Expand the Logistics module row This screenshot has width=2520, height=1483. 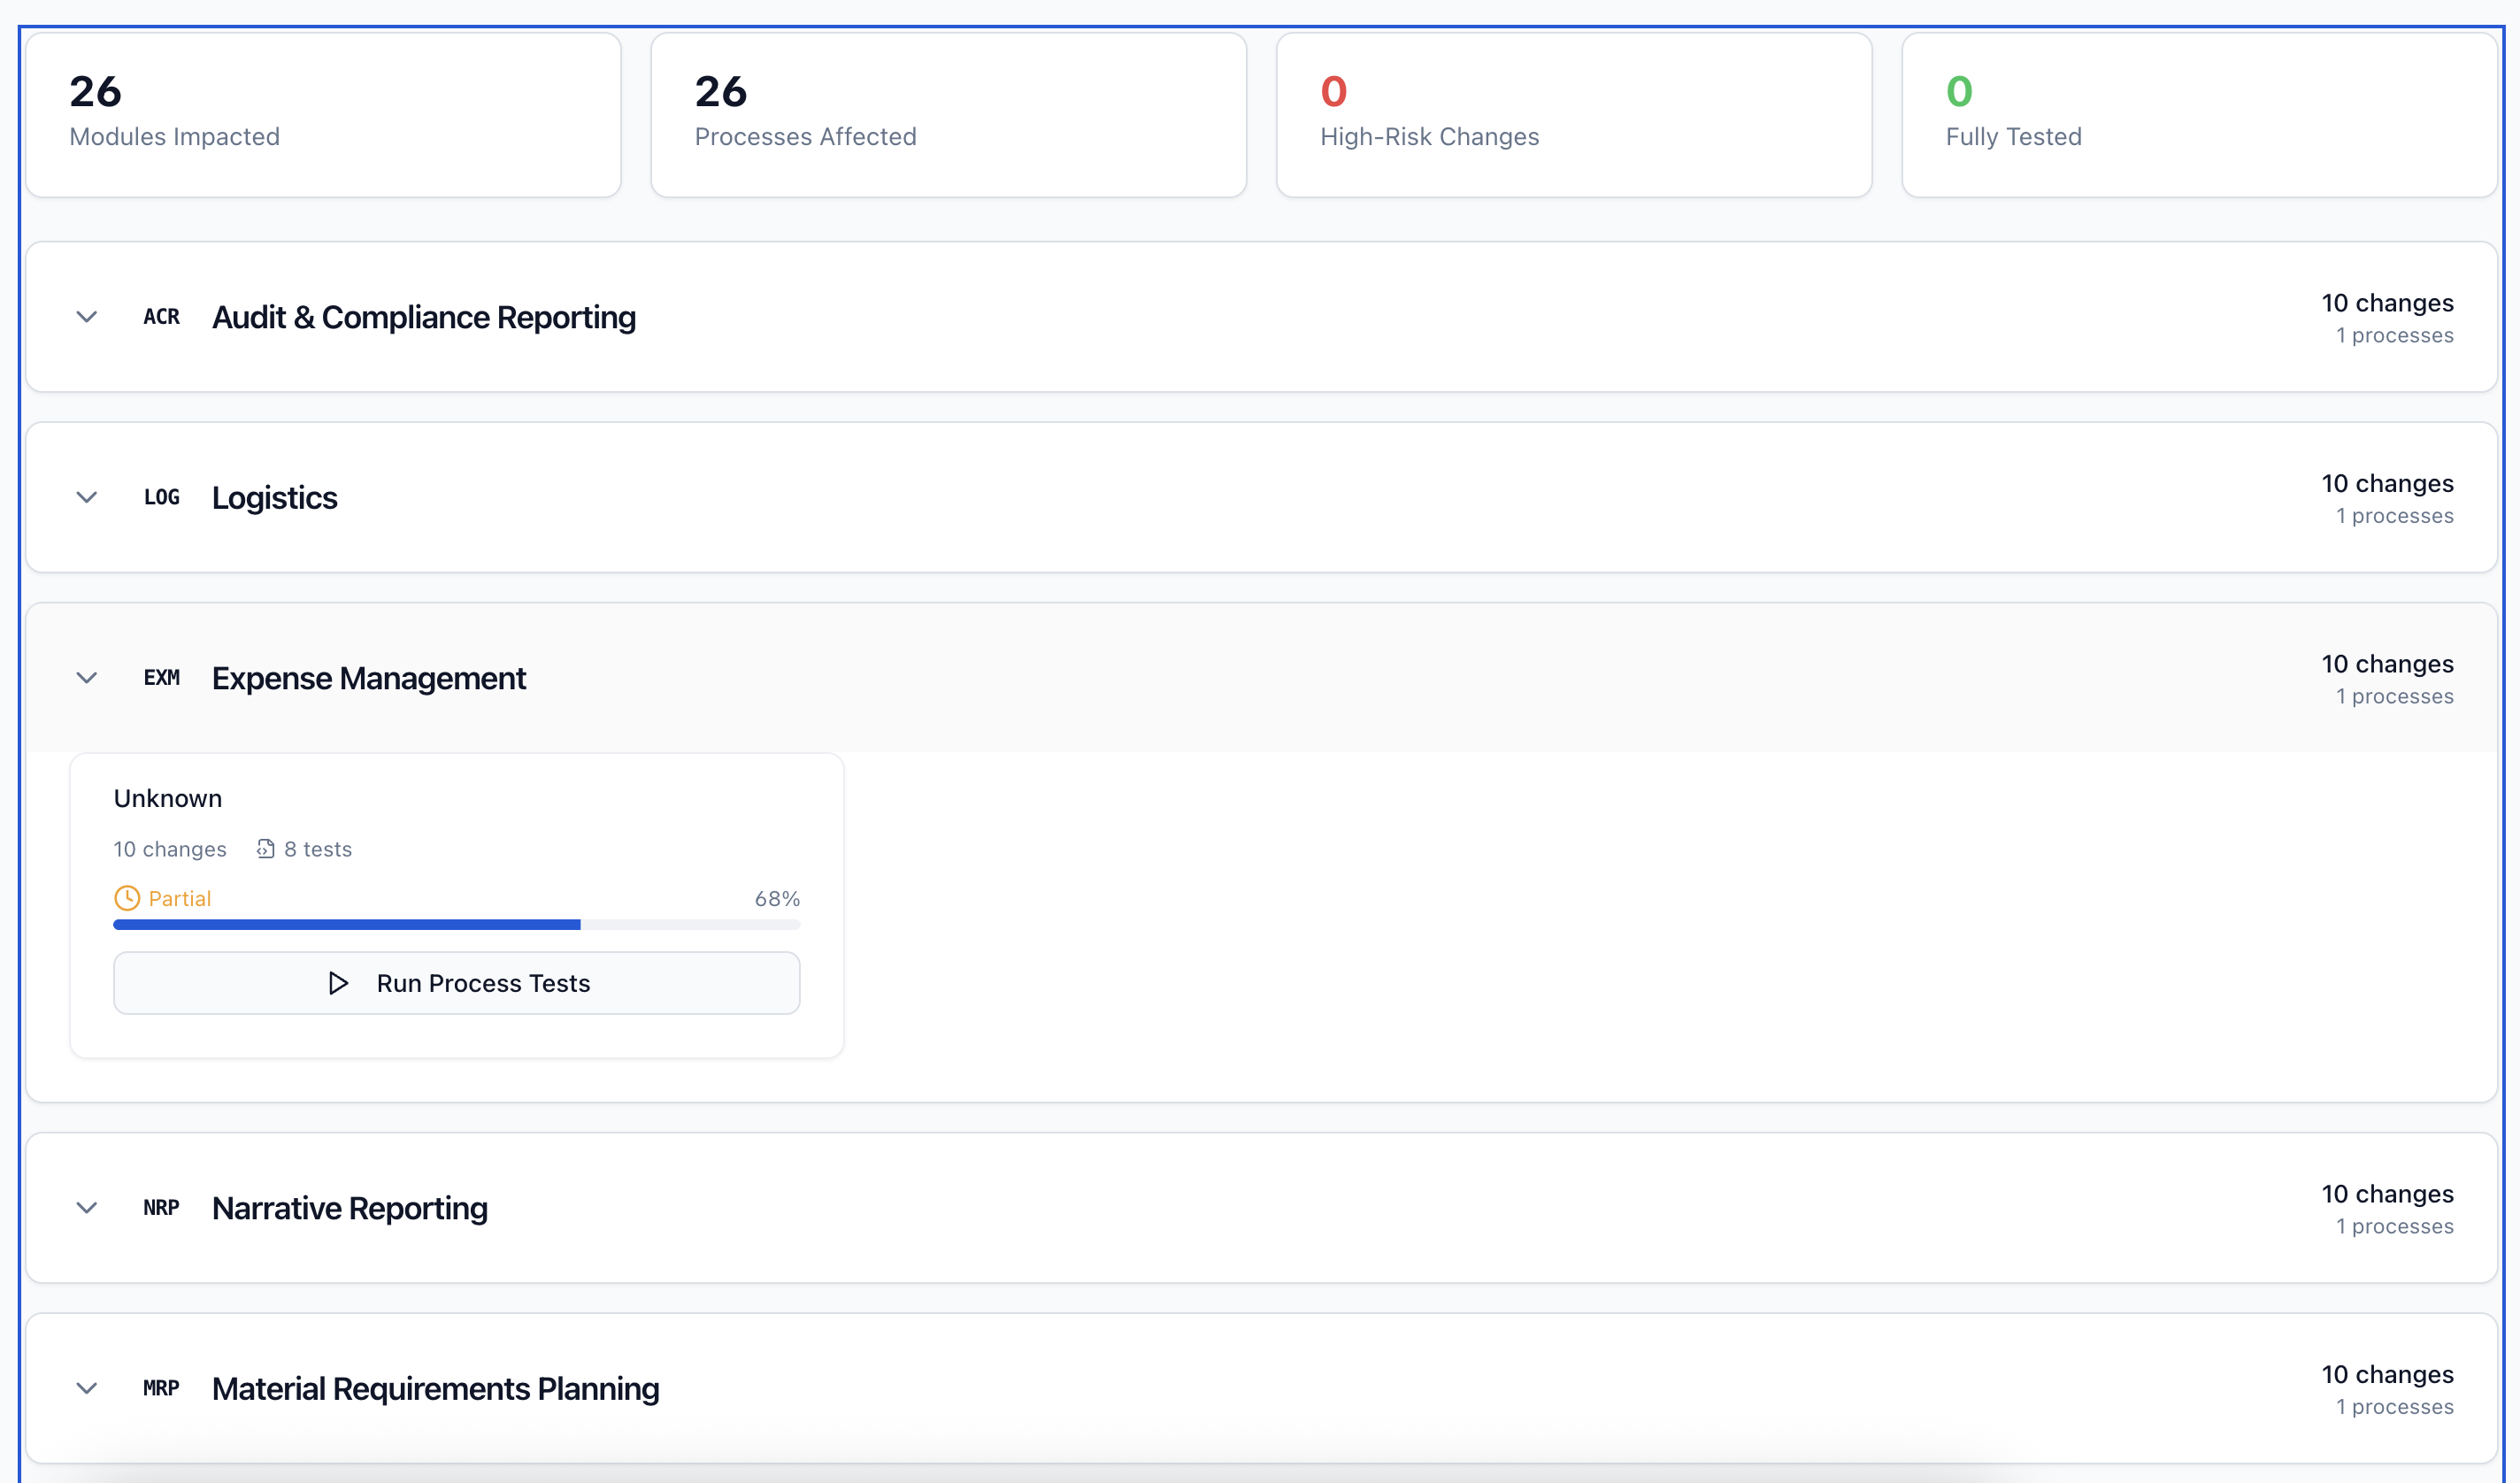(x=87, y=497)
